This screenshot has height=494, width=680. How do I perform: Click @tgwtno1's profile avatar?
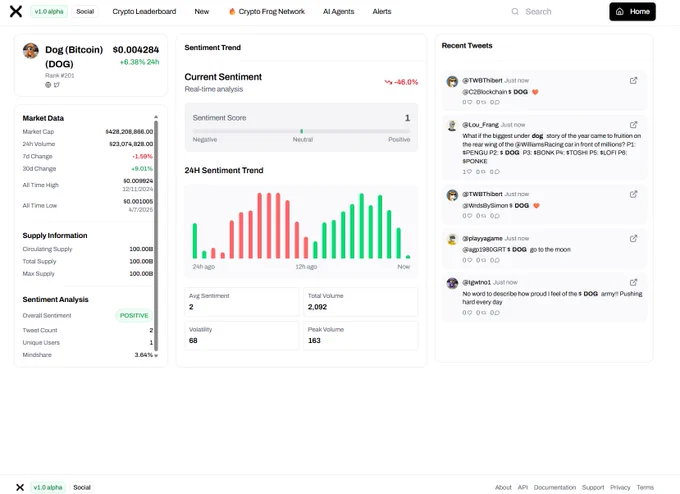452,283
